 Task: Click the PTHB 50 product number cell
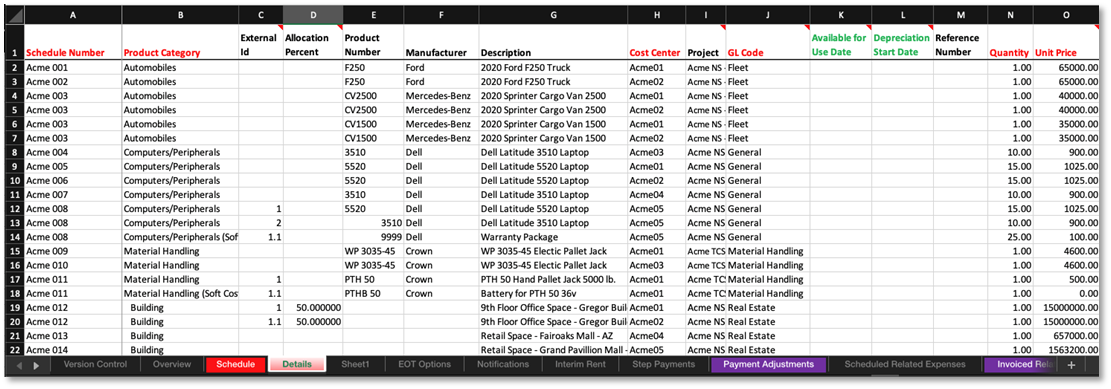(373, 293)
